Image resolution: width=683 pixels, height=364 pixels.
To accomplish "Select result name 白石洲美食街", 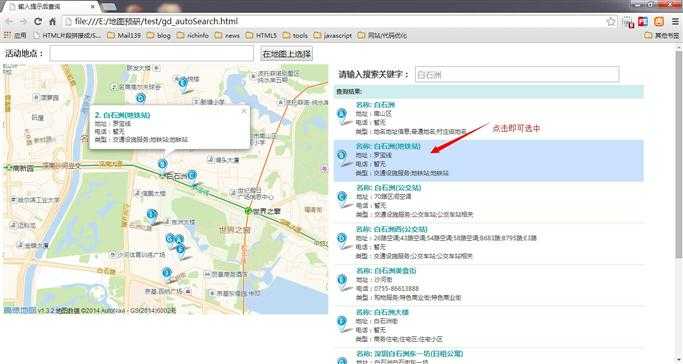I will pyautogui.click(x=396, y=271).
